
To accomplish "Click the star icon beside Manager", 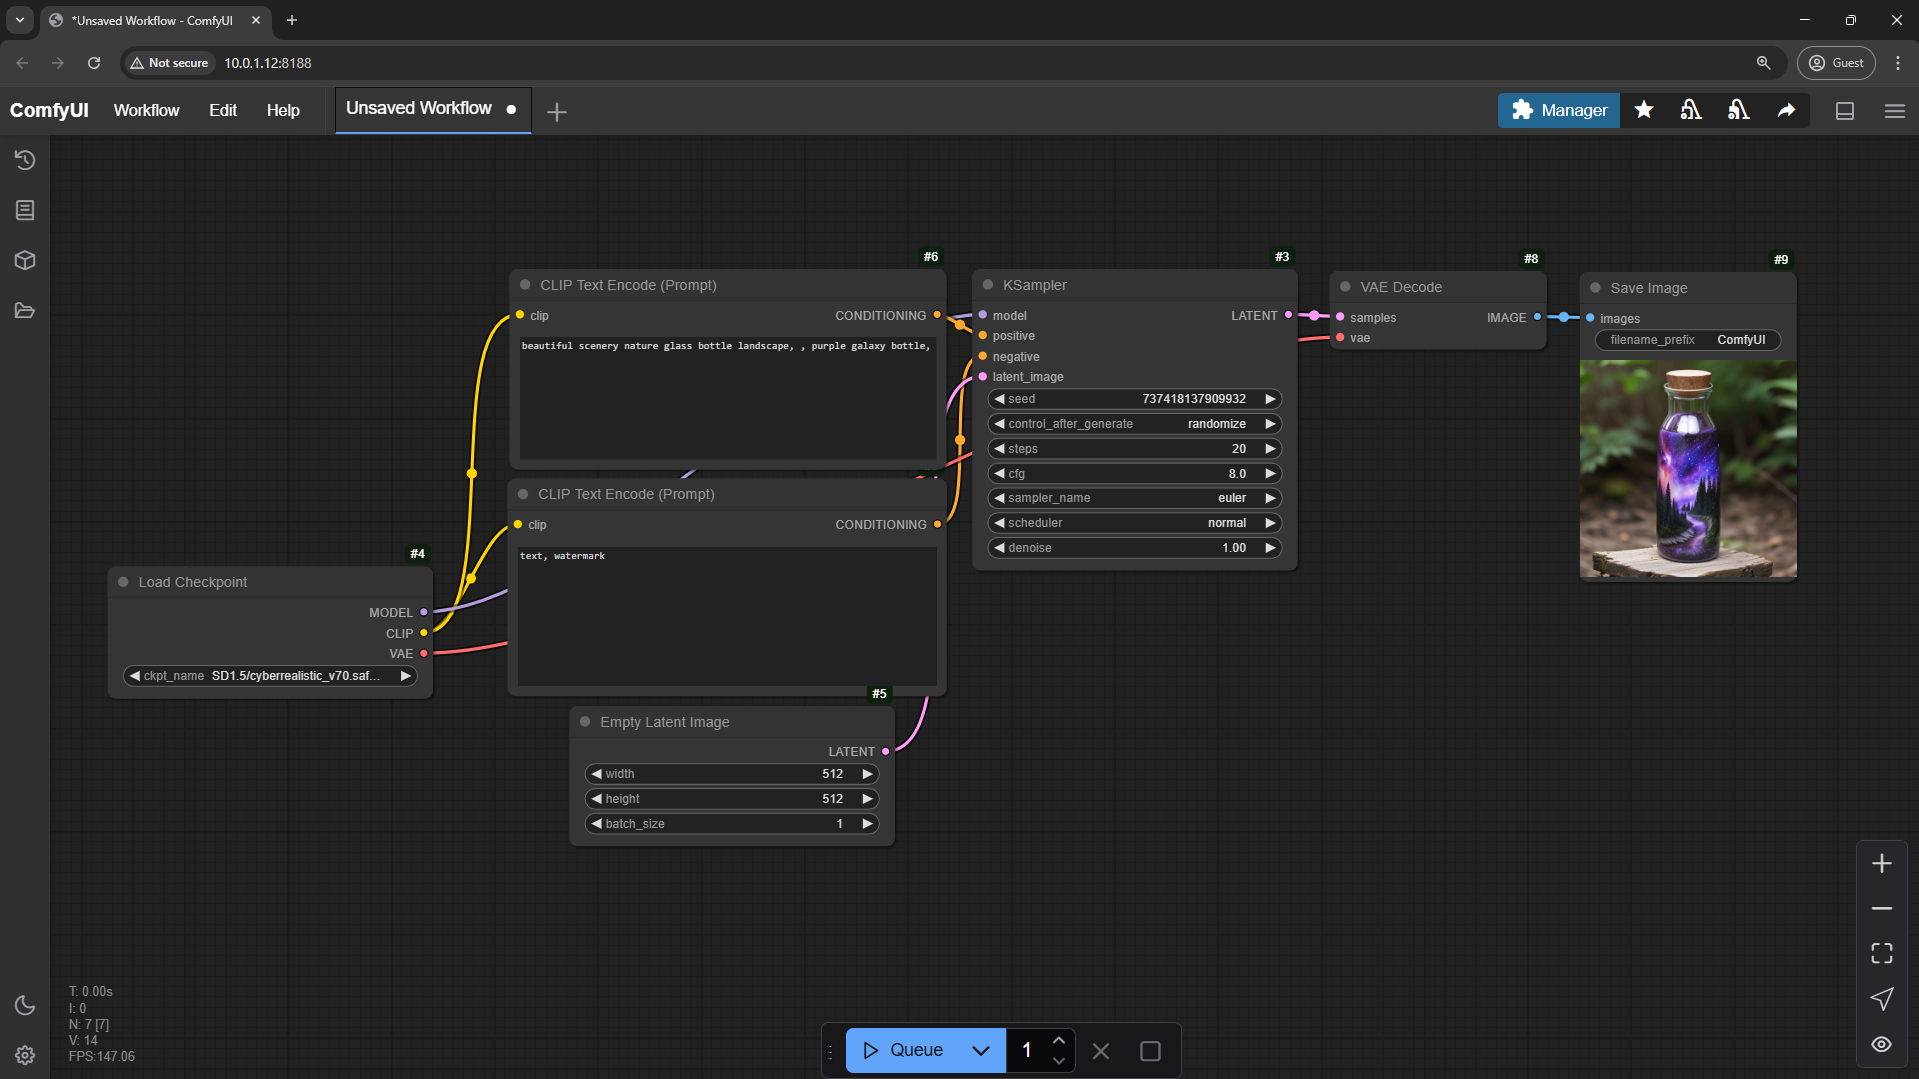I will point(1643,110).
